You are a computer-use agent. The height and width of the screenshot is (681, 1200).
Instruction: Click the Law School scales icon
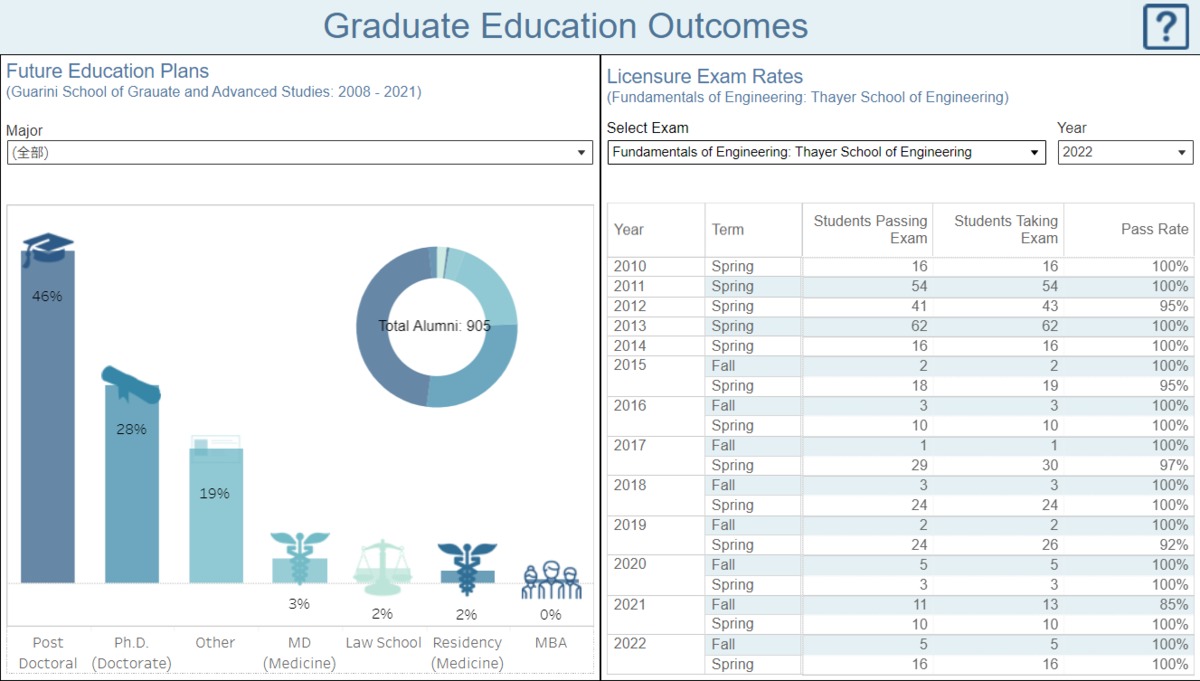coord(382,567)
